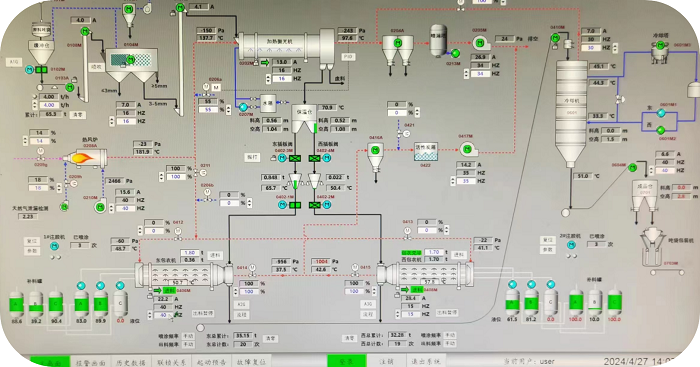Screen dimensions: 700x367
Task: Click the hot air furnace flame icon
Action: point(83,157)
